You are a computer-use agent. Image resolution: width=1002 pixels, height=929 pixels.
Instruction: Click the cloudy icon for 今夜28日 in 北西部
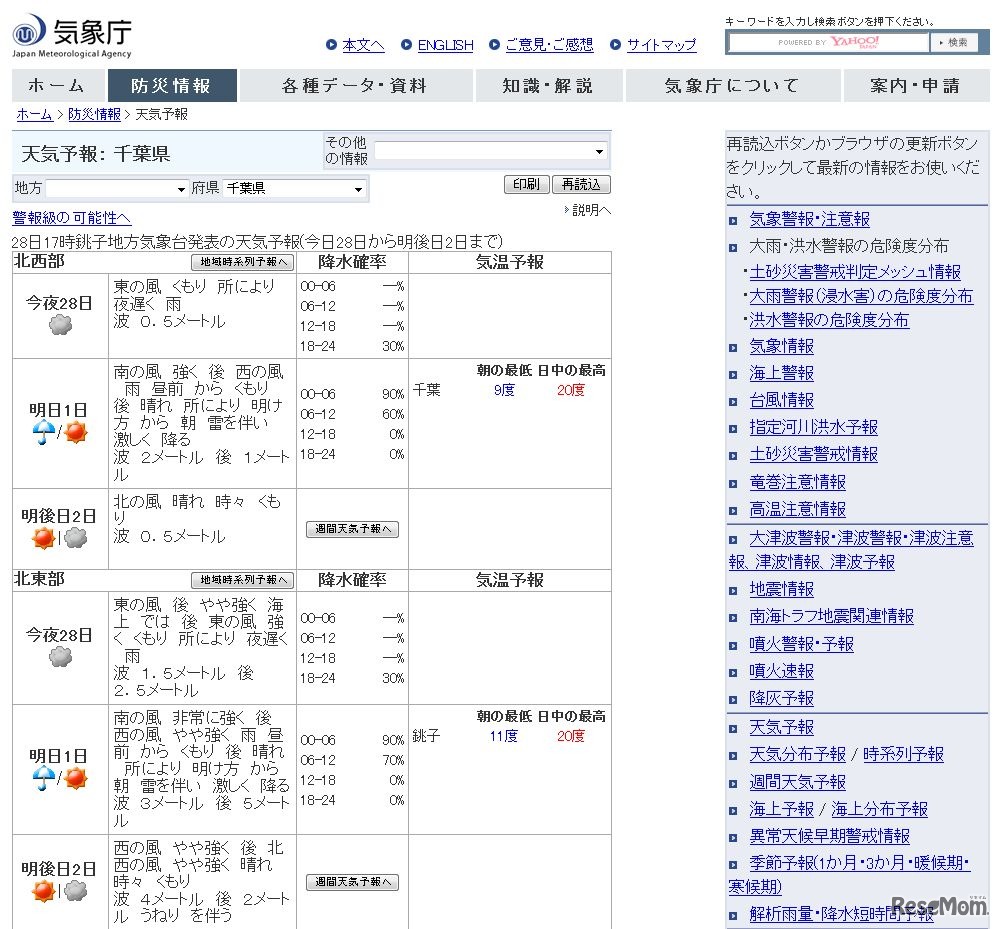[x=60, y=323]
